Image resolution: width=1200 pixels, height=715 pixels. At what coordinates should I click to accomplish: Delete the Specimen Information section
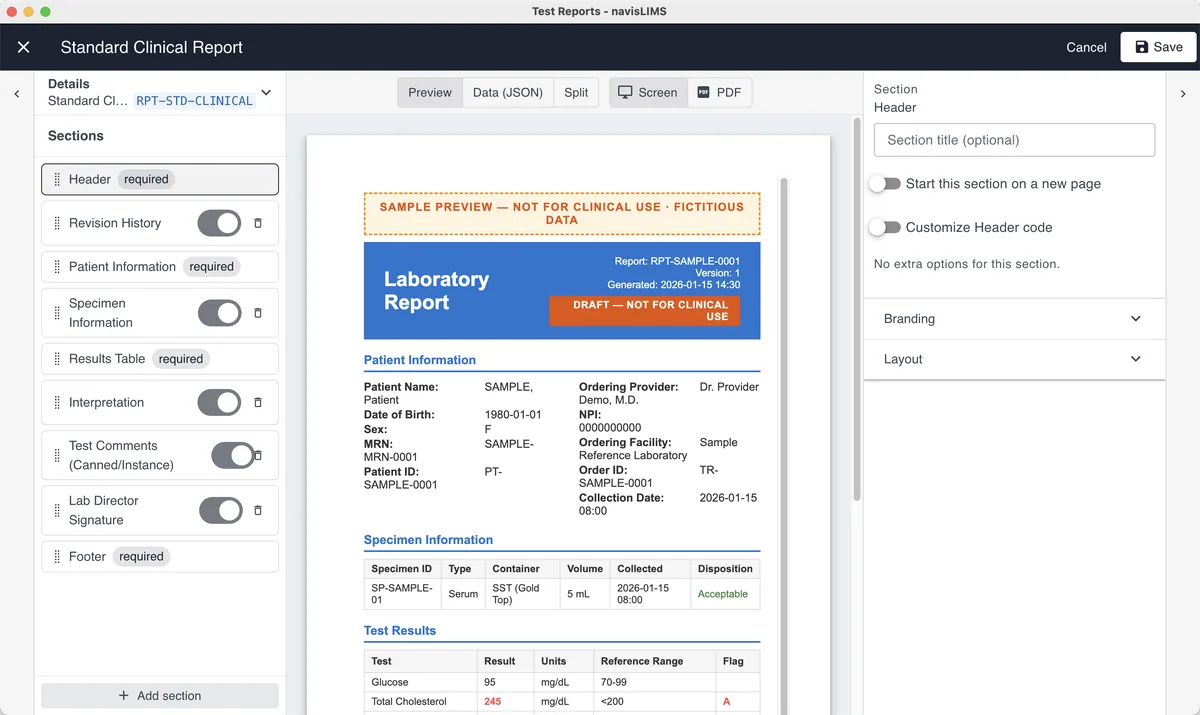coord(258,313)
